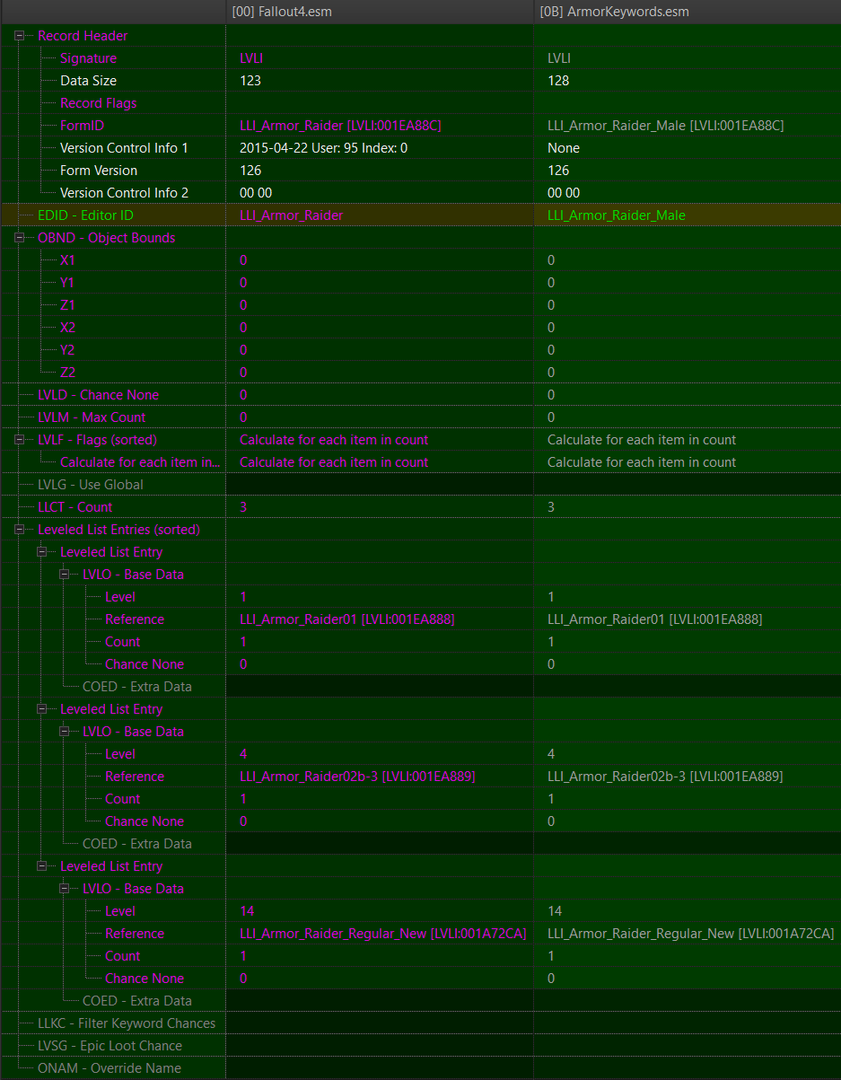This screenshot has width=841, height=1080.
Task: Collapse the OBND - Object Bounds node
Action: click(20, 238)
